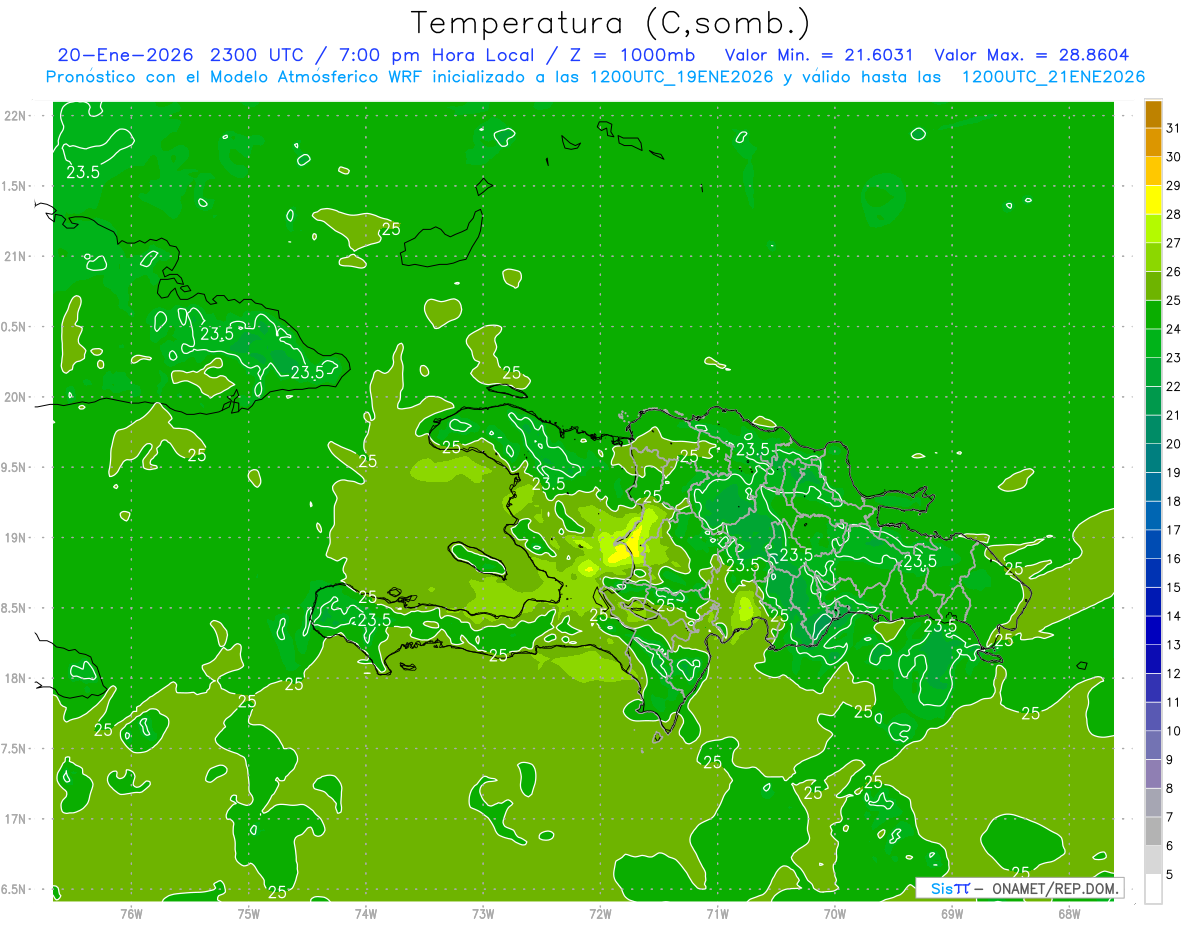
Task: Click latitude axis label '8.5N'
Action: pos(14,609)
